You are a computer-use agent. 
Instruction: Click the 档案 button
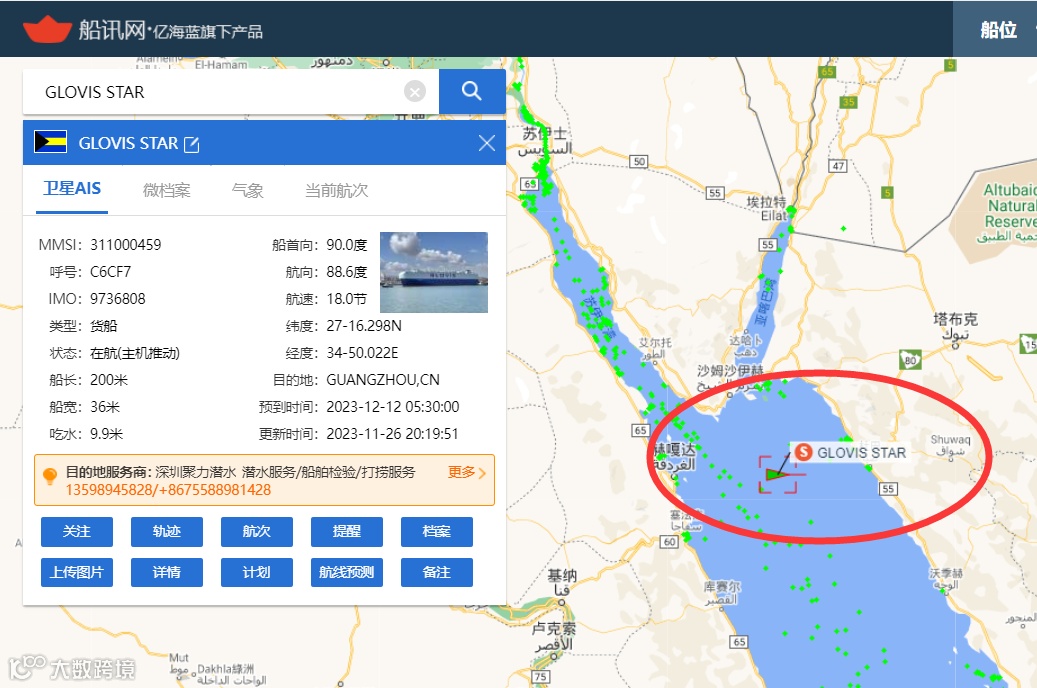(436, 531)
